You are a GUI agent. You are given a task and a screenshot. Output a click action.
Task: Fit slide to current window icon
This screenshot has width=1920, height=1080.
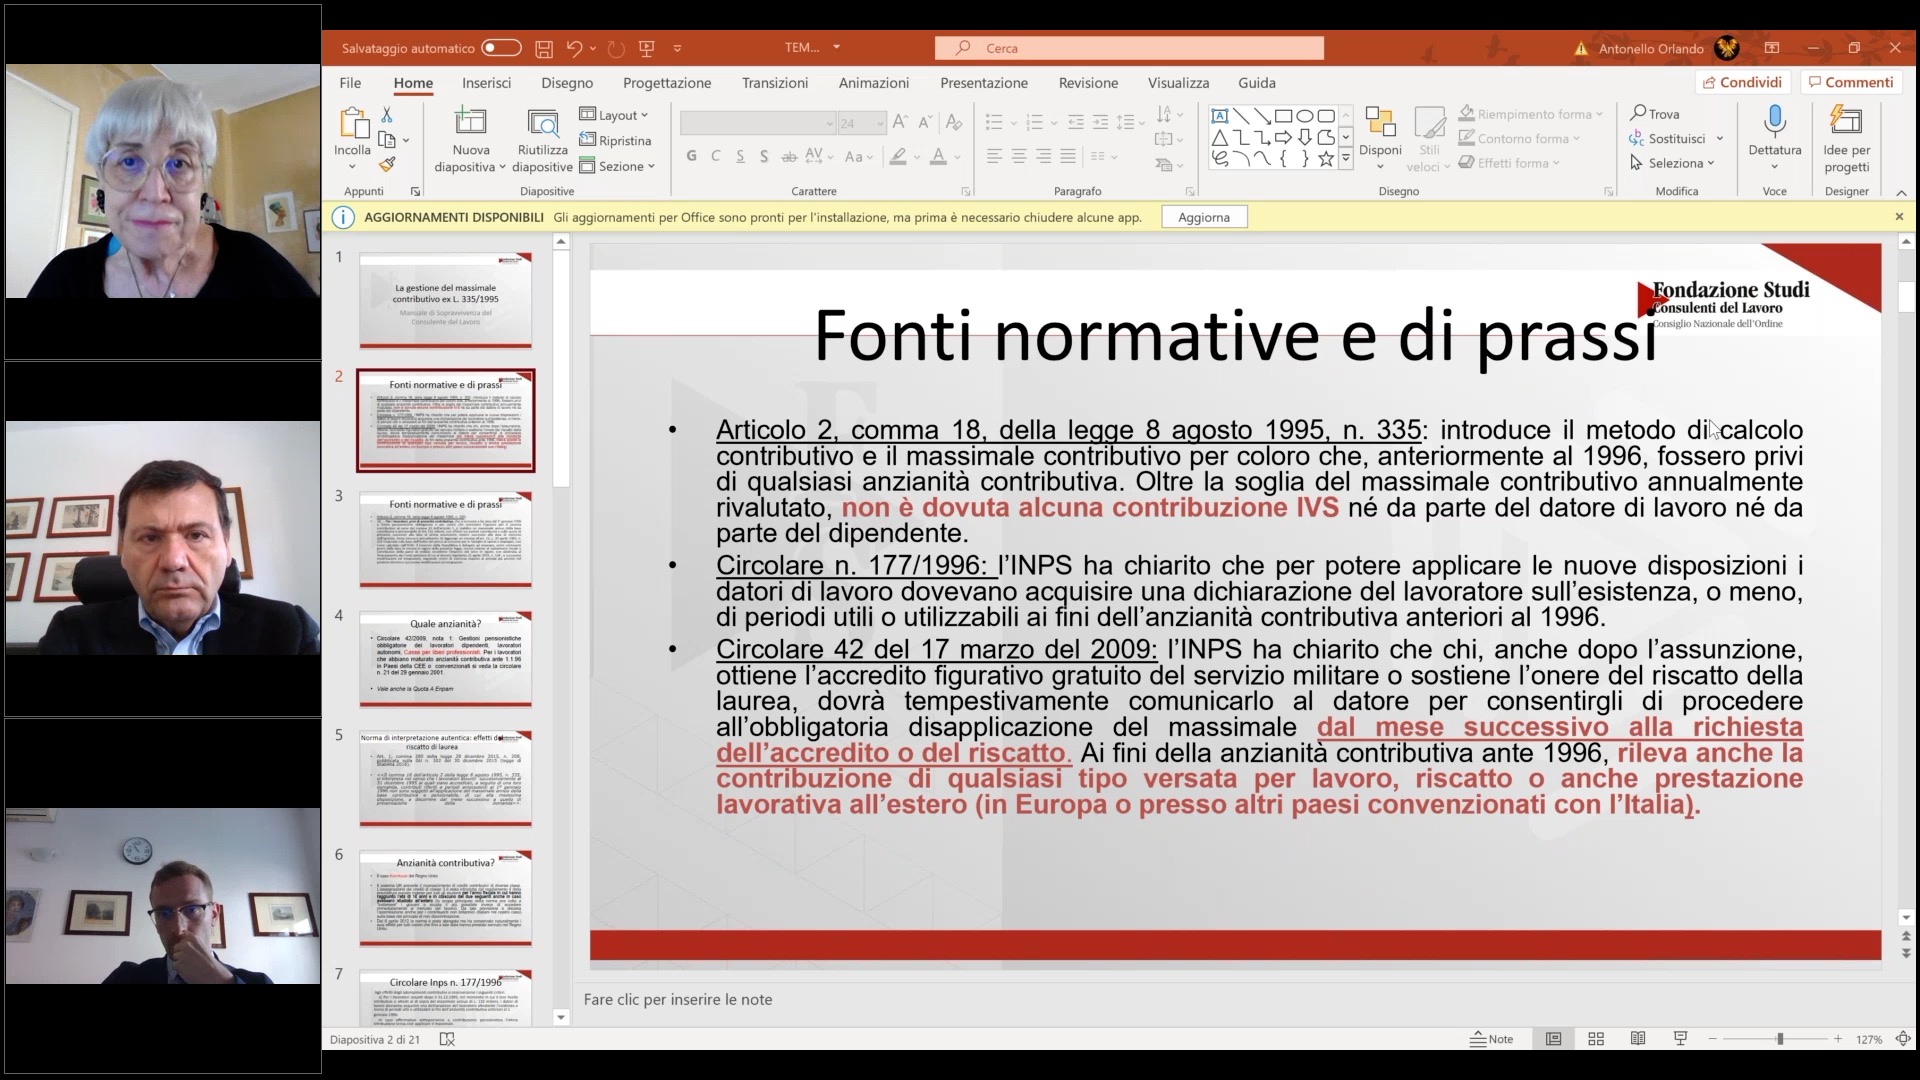(x=1903, y=1039)
